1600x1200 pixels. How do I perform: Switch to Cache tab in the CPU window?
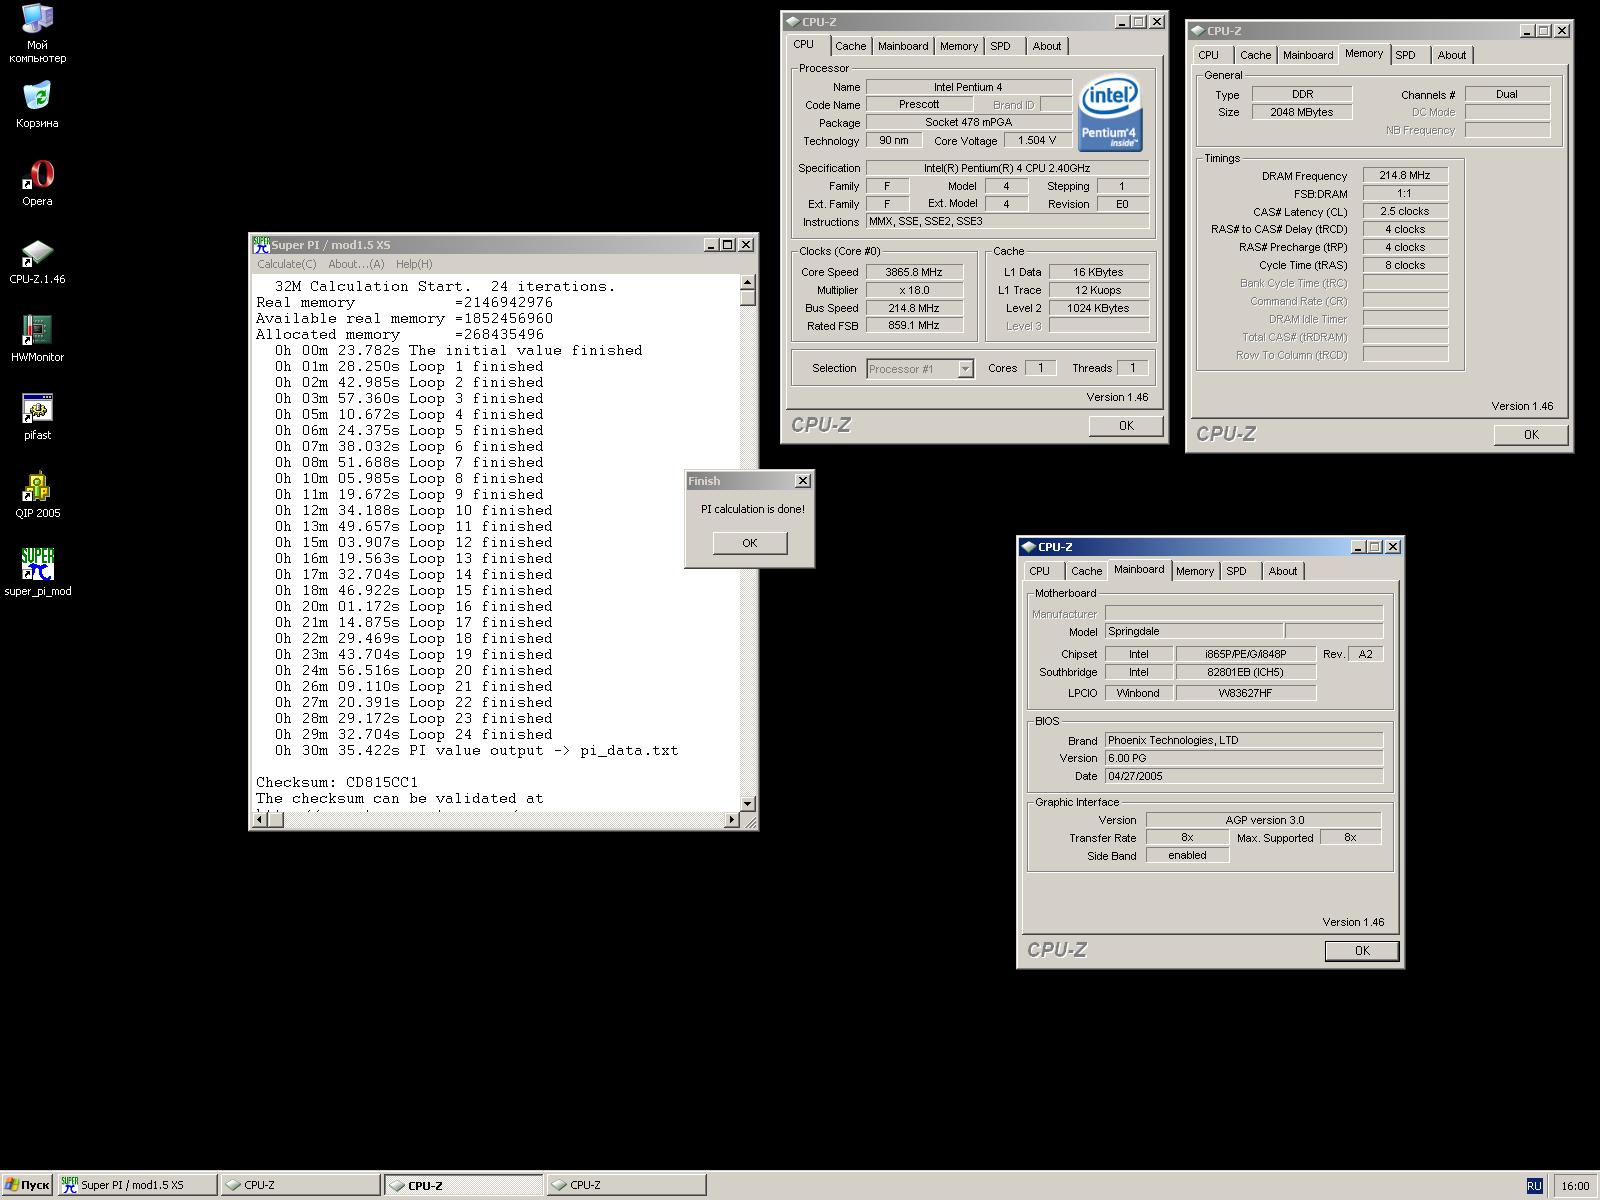tap(850, 46)
